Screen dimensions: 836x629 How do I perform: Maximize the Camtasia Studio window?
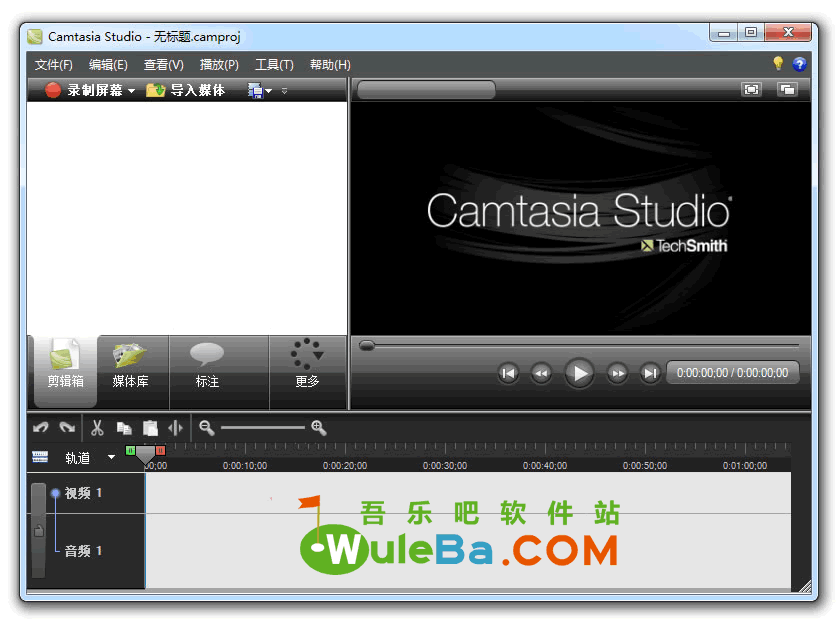coord(751,33)
